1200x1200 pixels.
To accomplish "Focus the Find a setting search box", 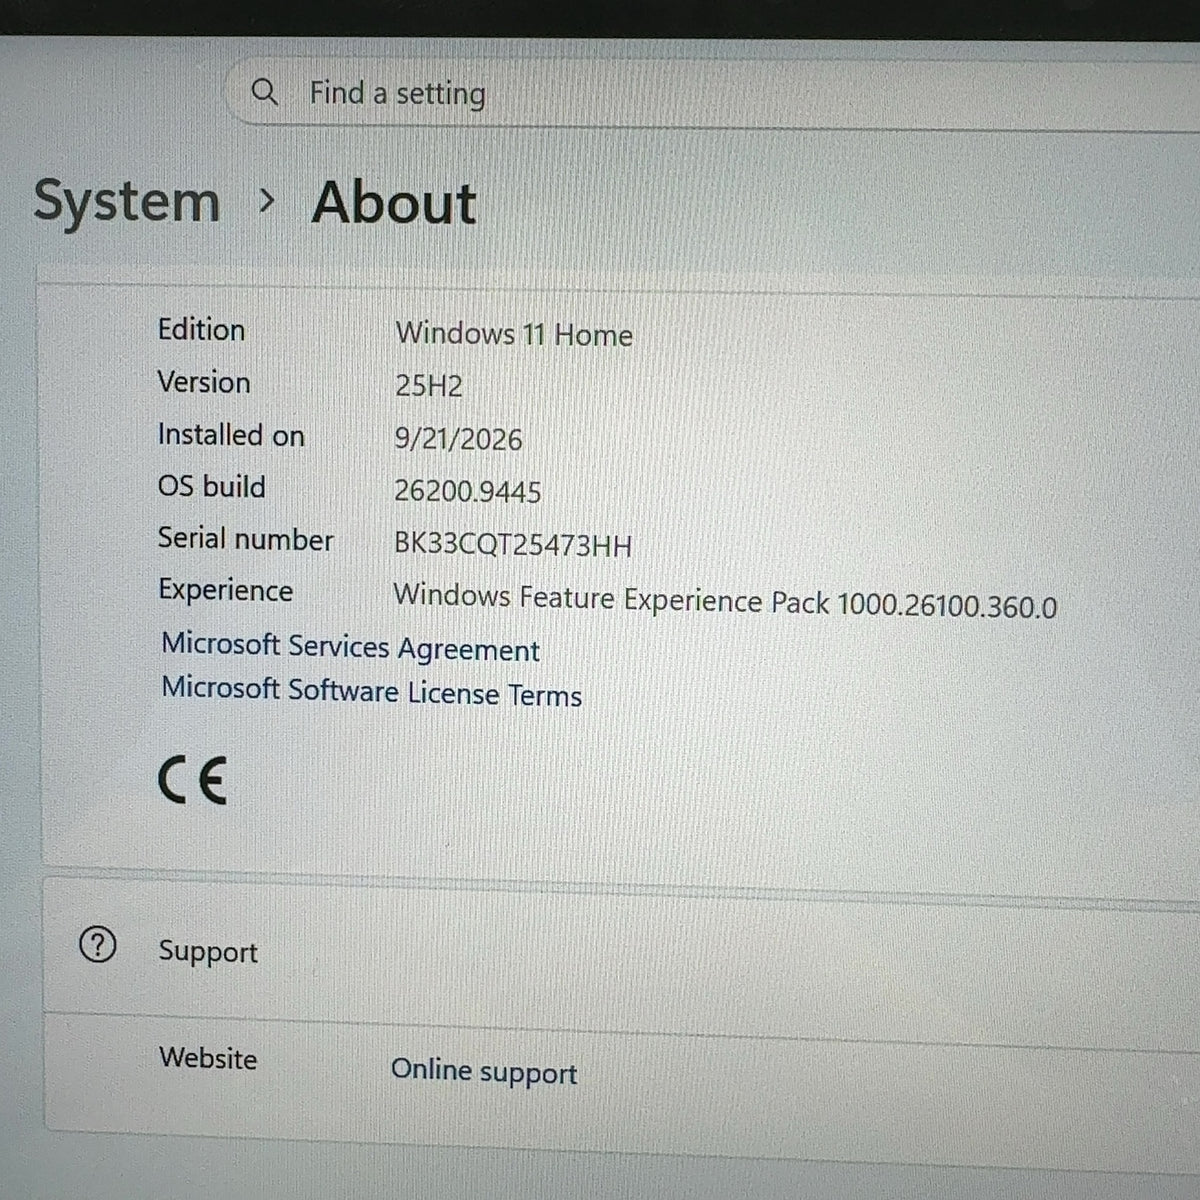I will [x=712, y=93].
